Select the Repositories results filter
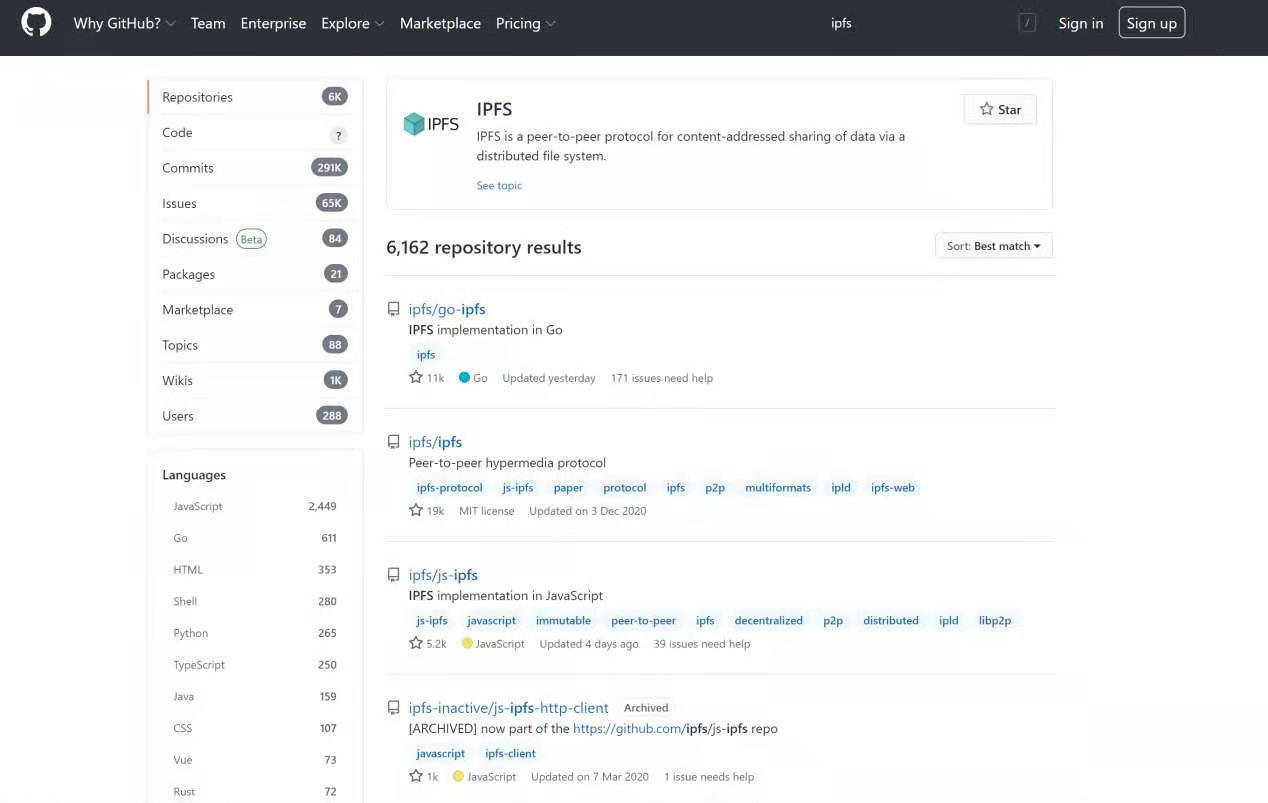 click(x=255, y=97)
